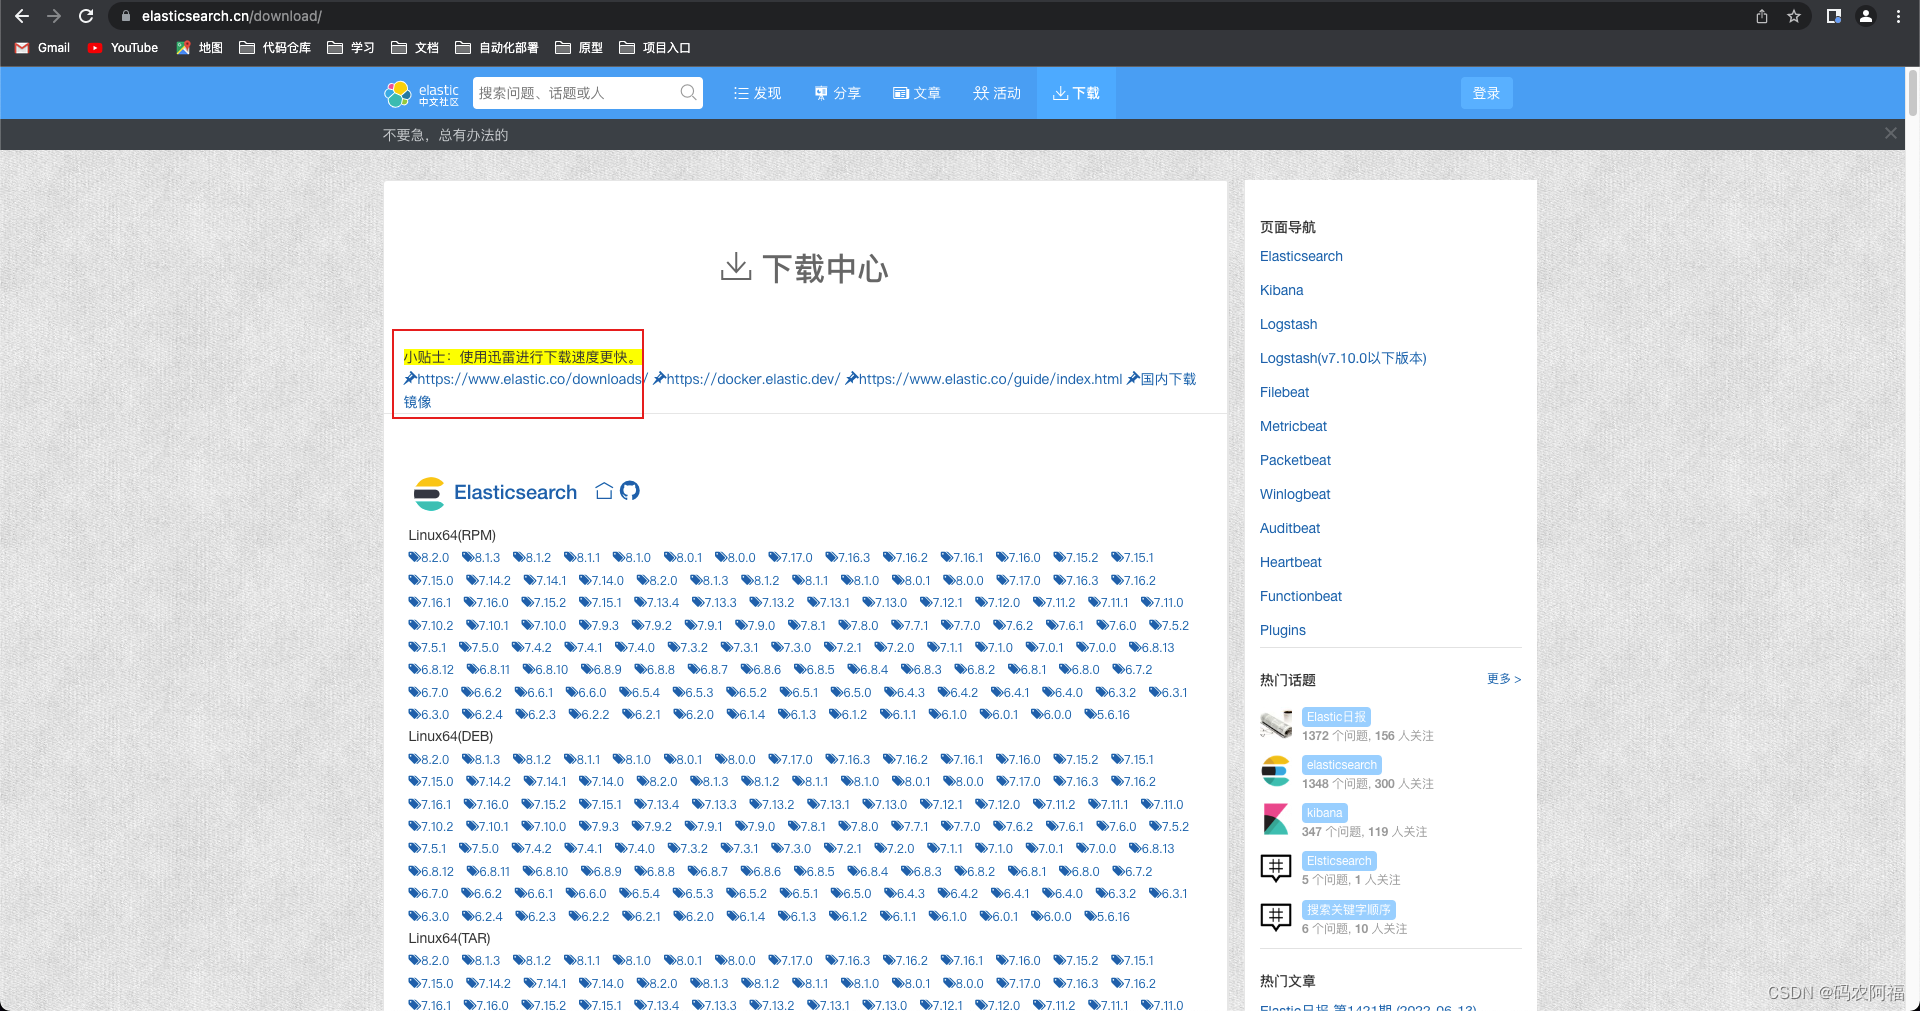
Task: Jump to Winlogbeat in page navigation
Action: (x=1295, y=494)
